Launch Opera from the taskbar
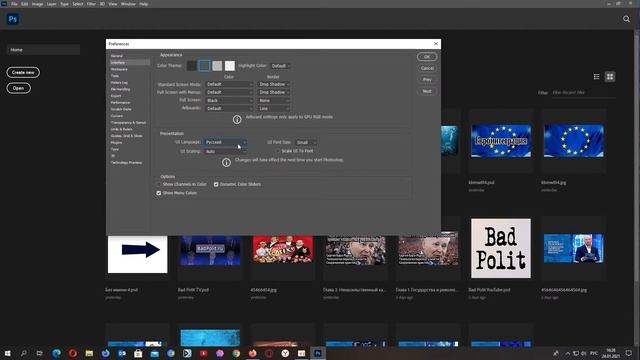The width and height of the screenshot is (640, 360). coord(73,353)
